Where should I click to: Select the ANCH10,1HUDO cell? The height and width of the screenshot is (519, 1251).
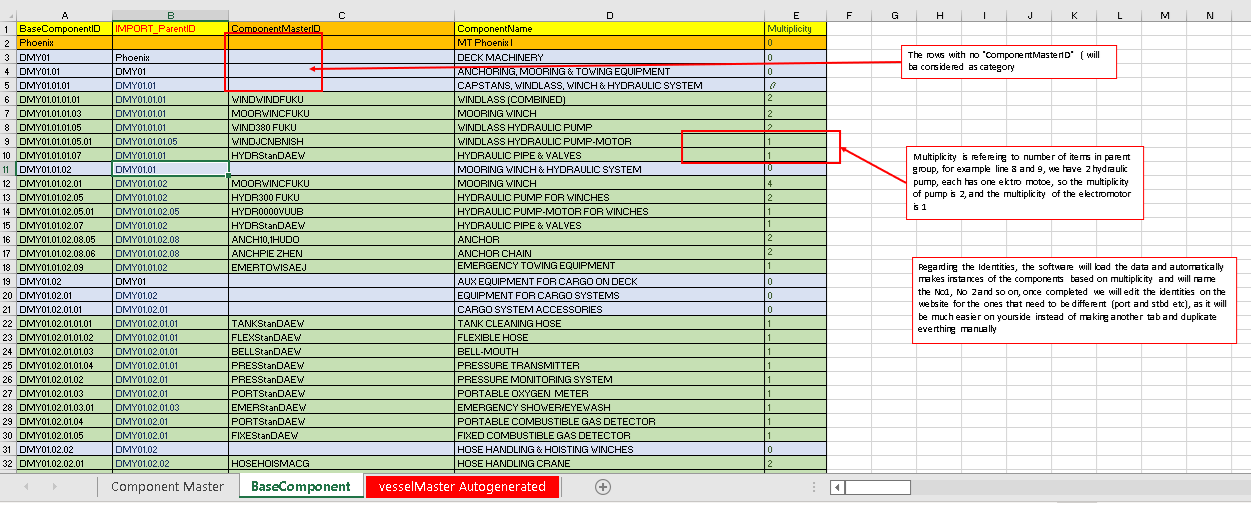click(x=341, y=239)
